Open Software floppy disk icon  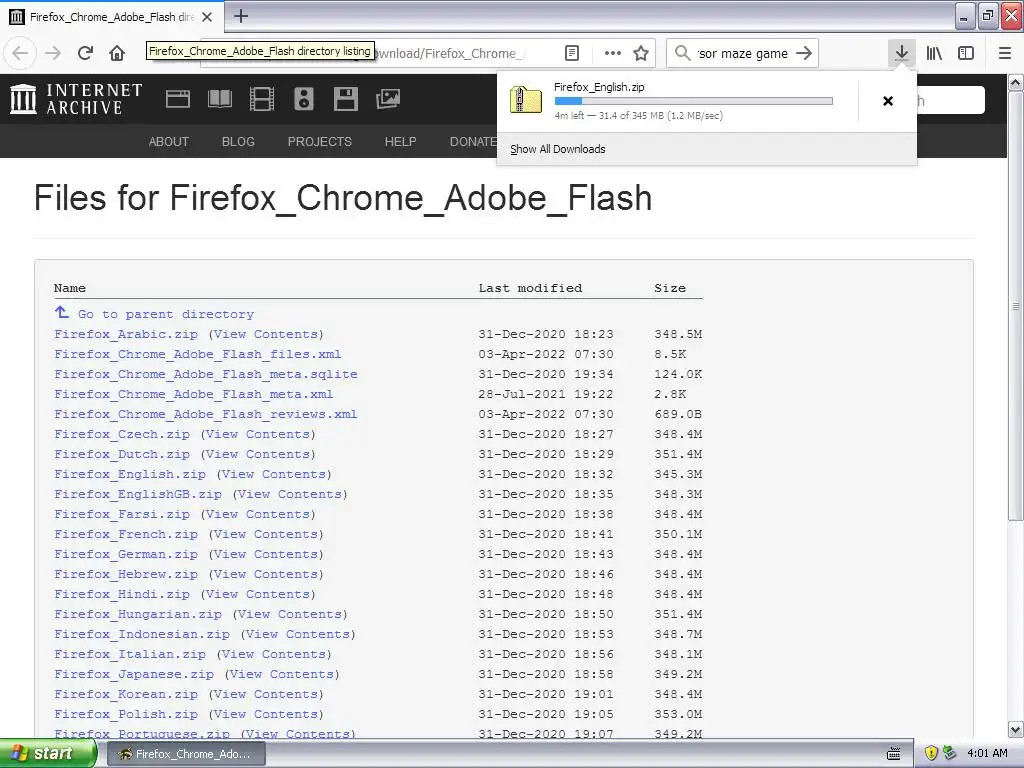345,99
